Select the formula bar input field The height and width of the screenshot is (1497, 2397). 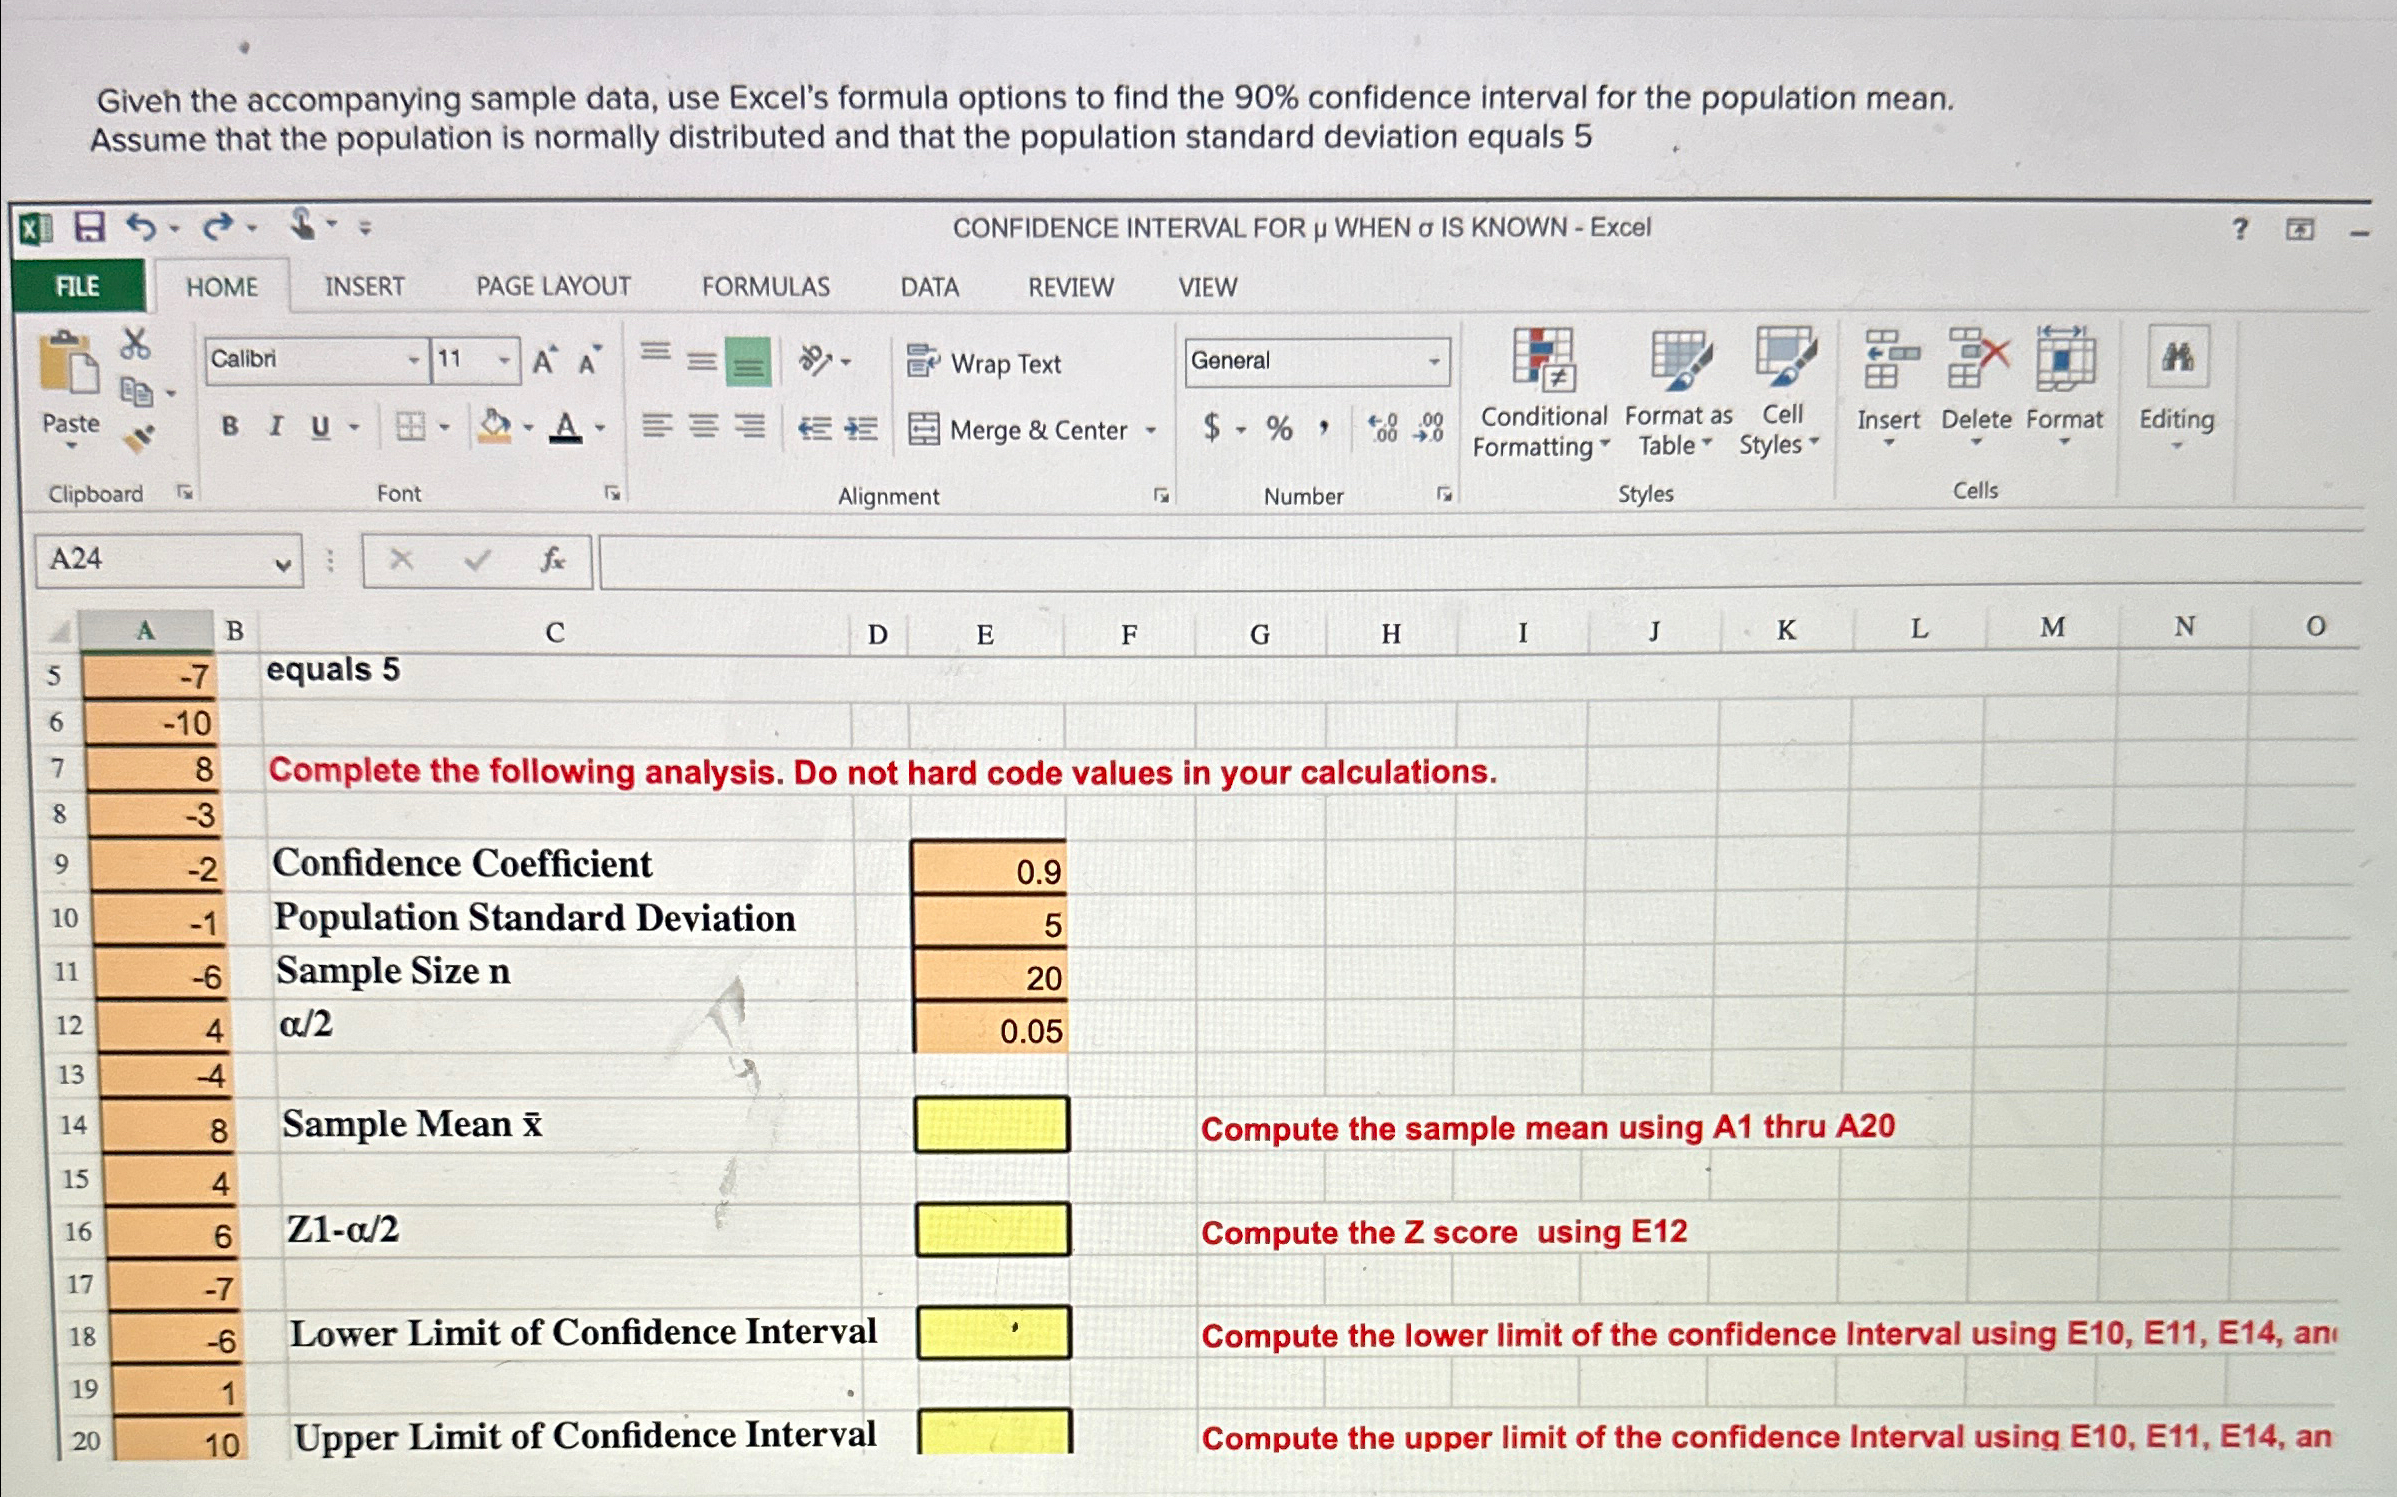1400,560
